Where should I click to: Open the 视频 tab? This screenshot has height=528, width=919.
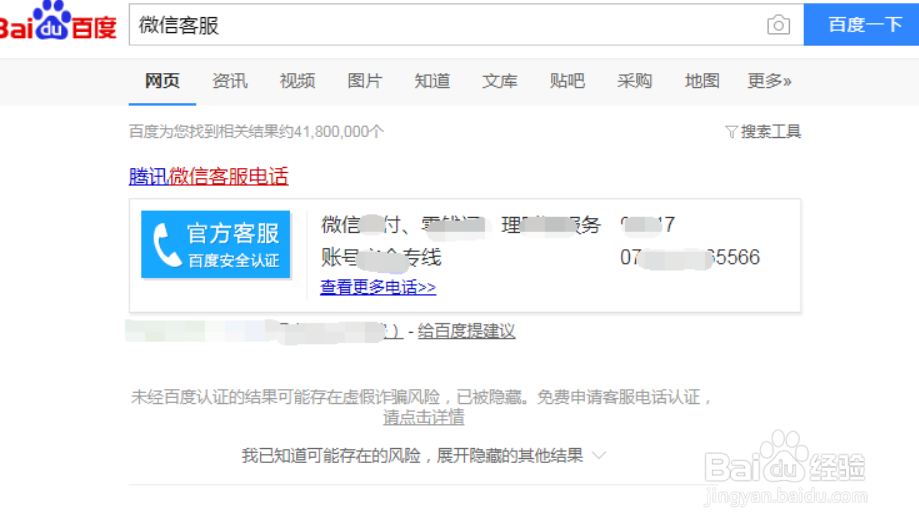click(x=297, y=81)
